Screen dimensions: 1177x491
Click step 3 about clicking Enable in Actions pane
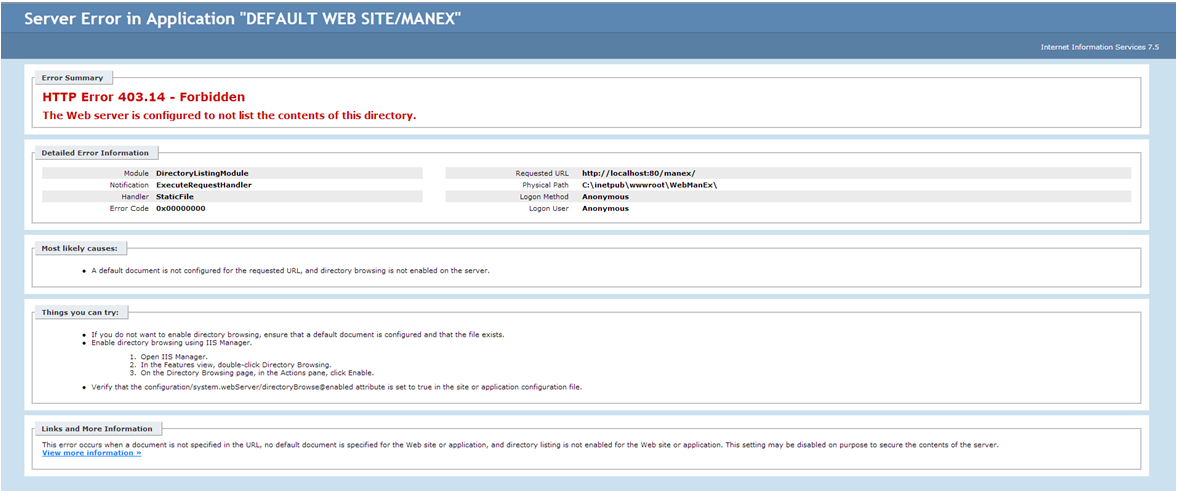pos(257,372)
